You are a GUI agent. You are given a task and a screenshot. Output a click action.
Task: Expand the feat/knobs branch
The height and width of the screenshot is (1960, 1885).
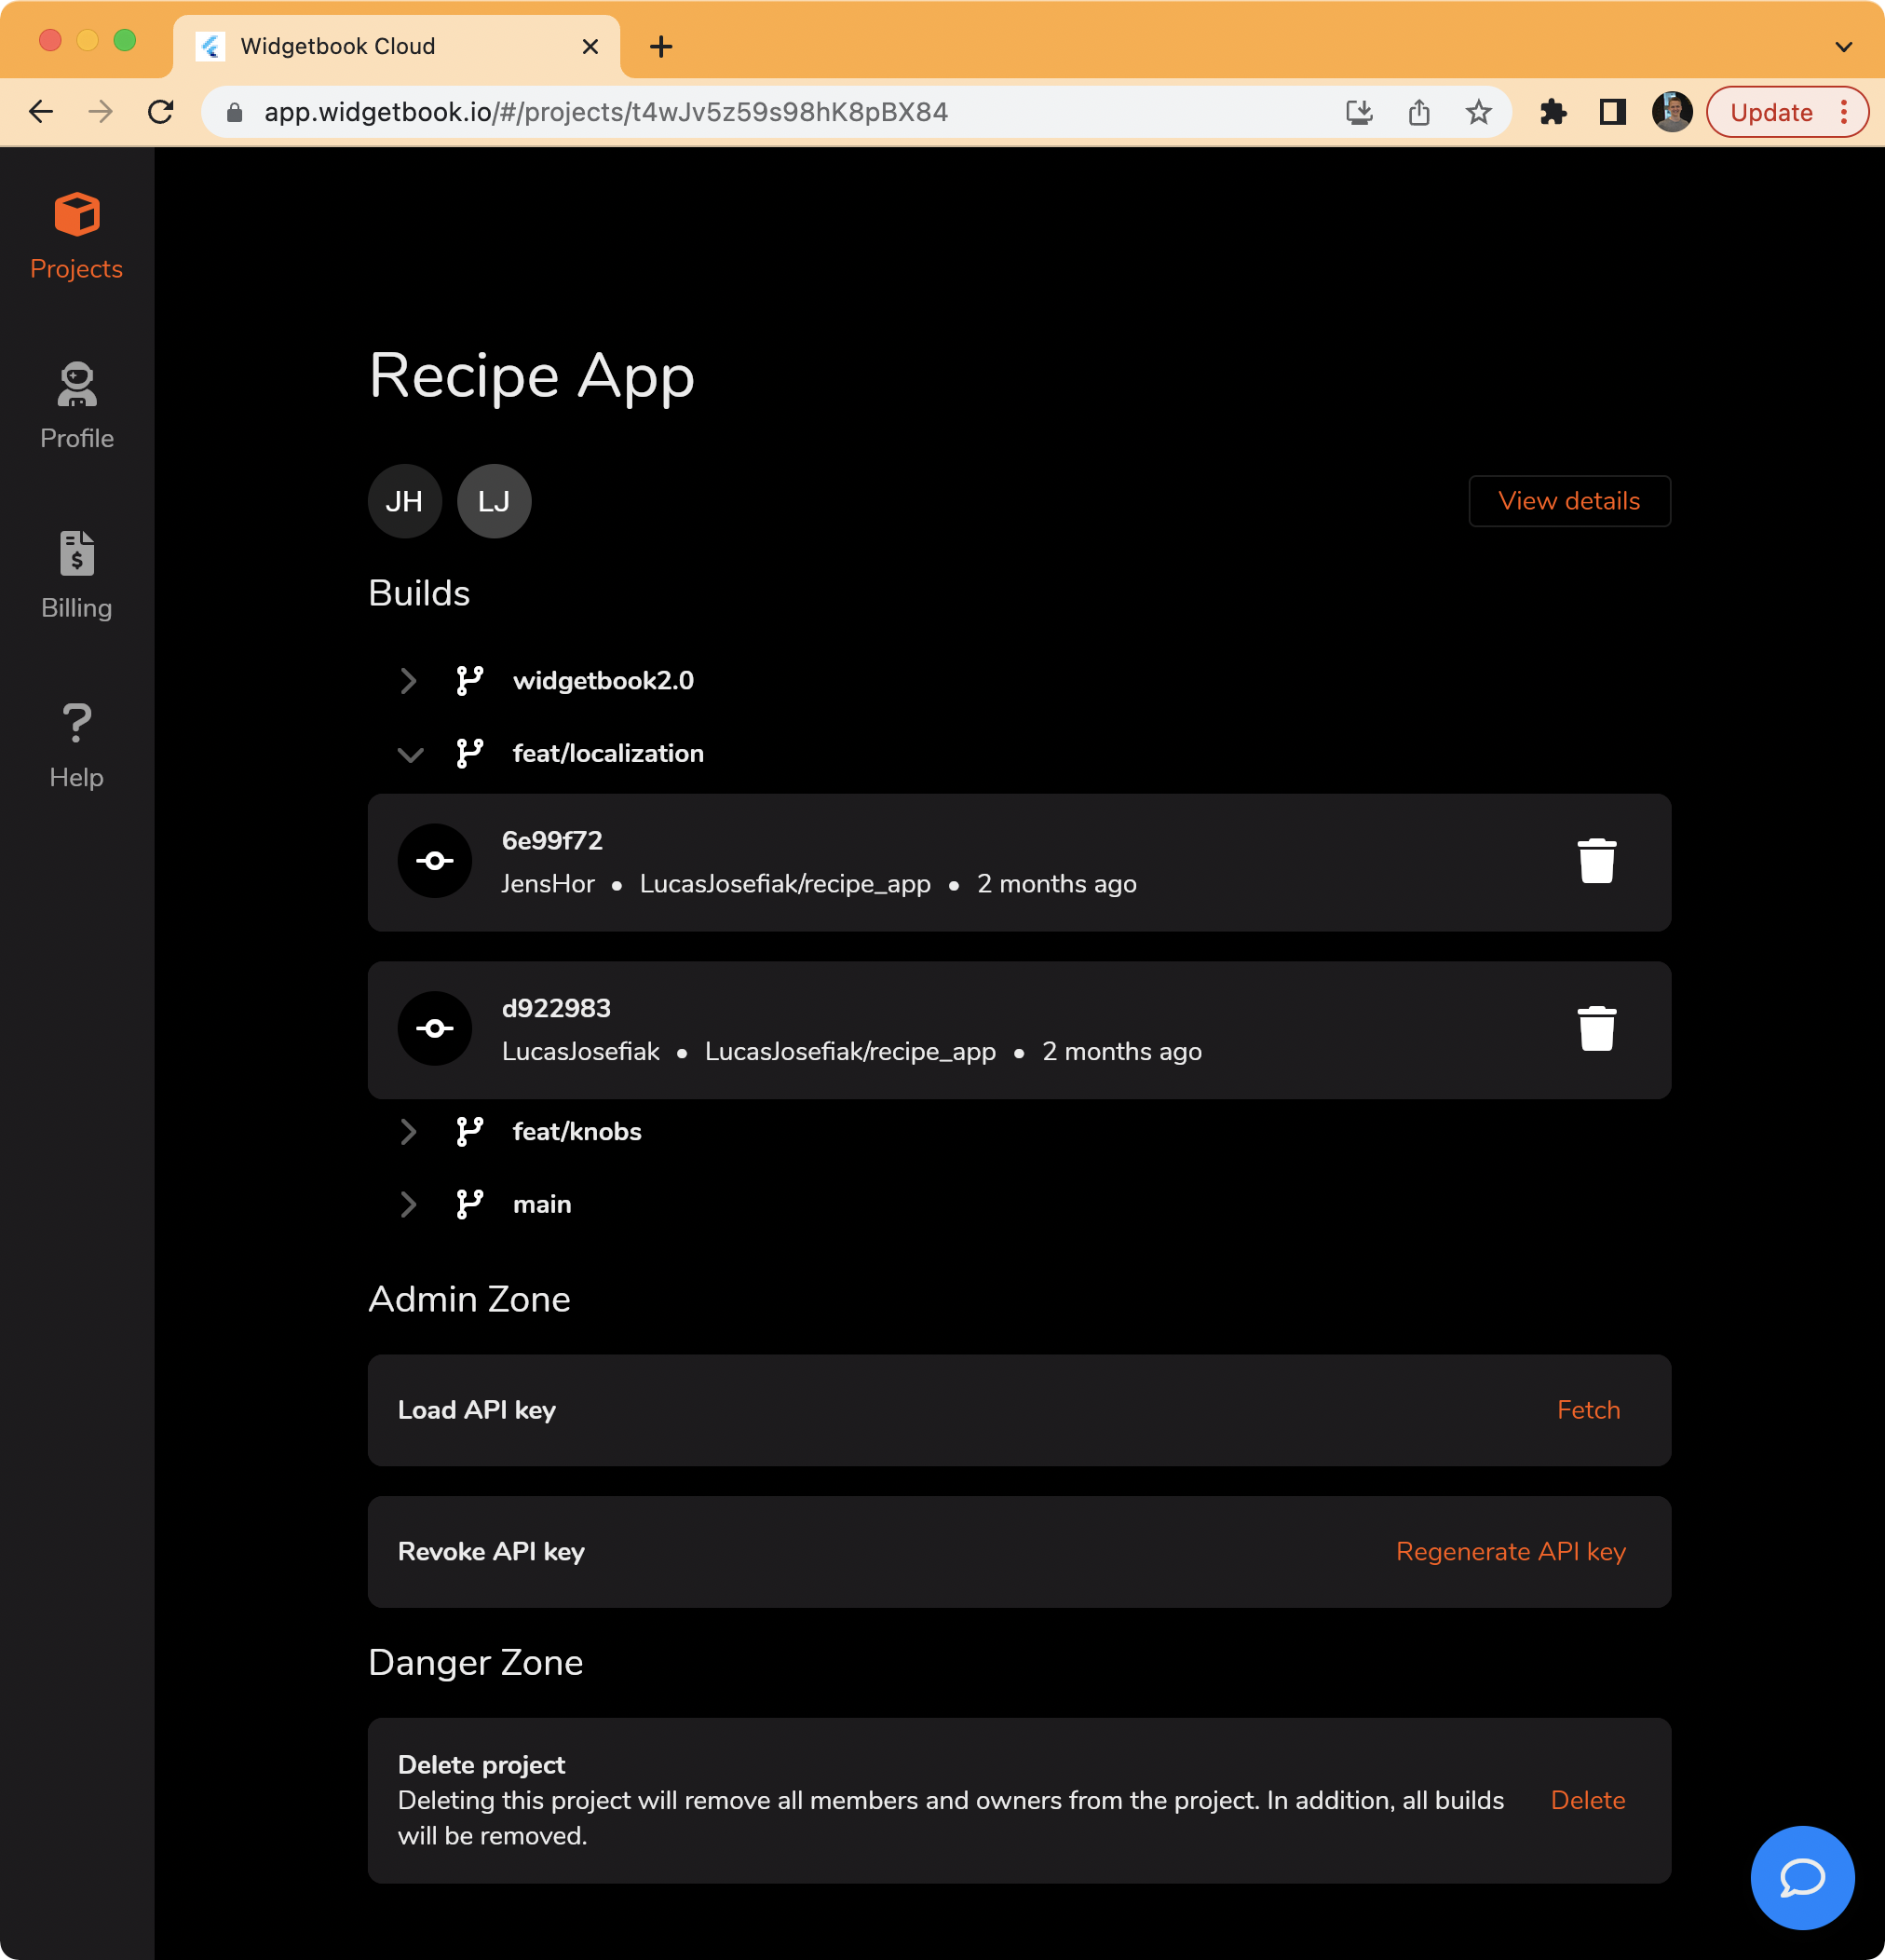pyautogui.click(x=408, y=1132)
